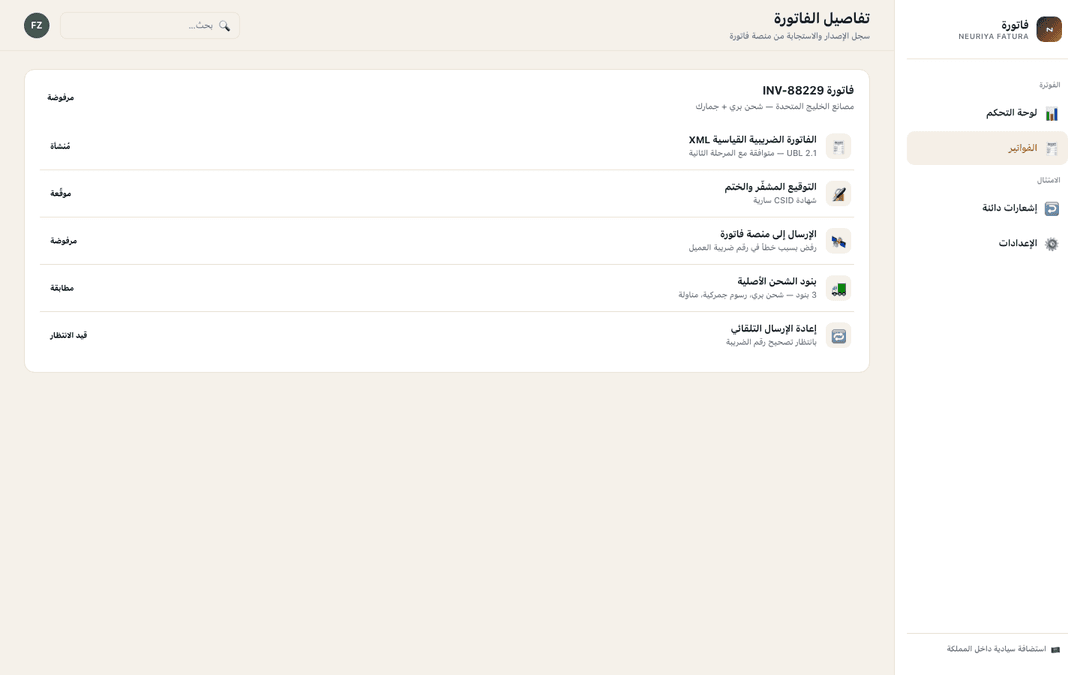Select الفواتير in the sidebar
The width and height of the screenshot is (1080, 675).
987,149
